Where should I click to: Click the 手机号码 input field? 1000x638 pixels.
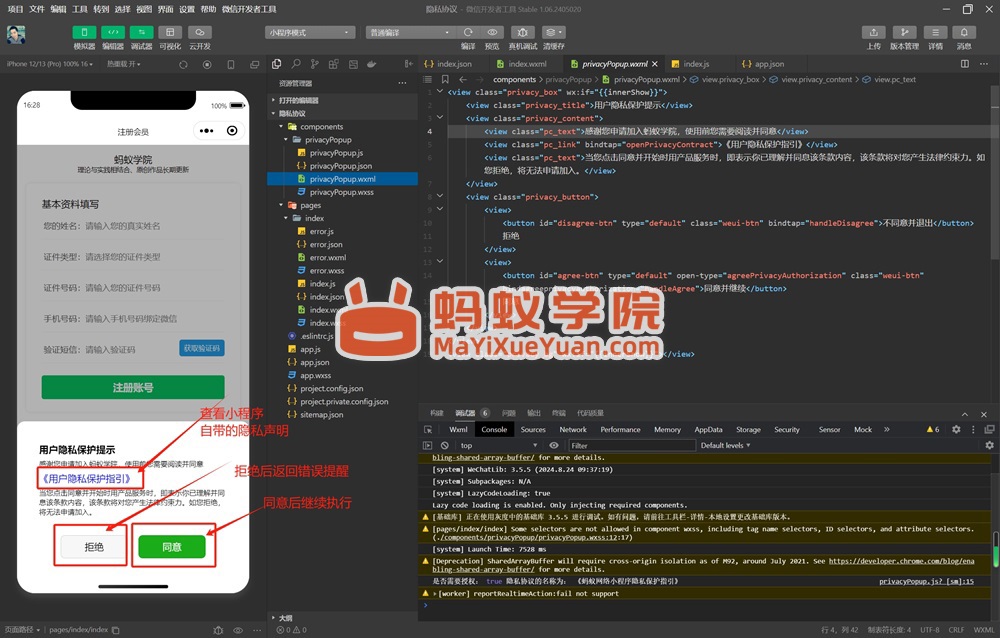133,318
